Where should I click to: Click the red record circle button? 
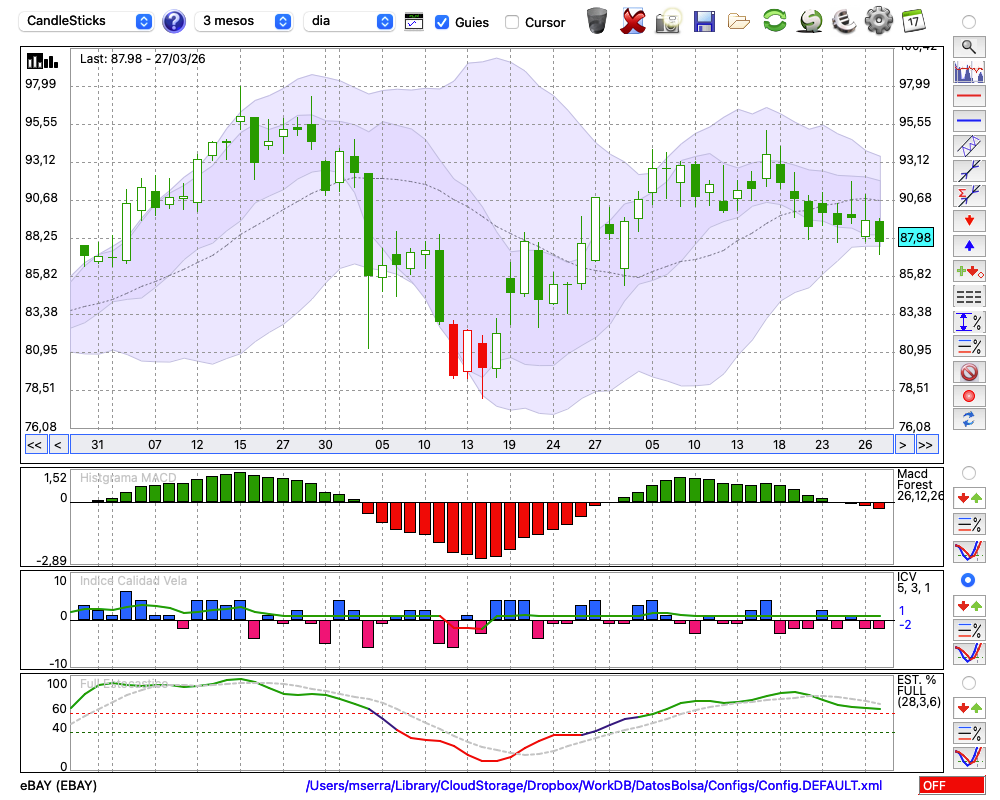point(969,396)
